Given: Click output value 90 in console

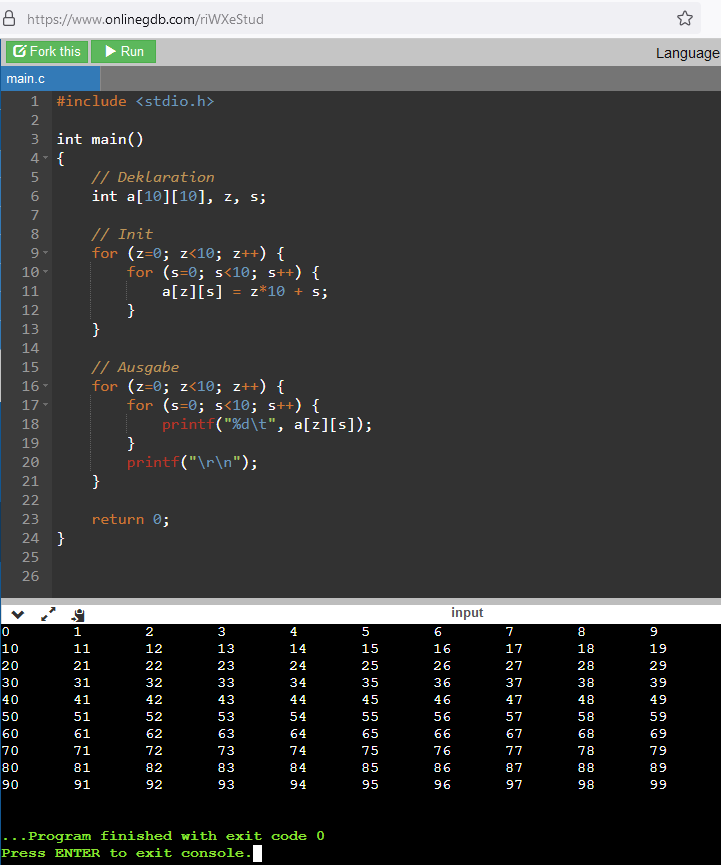Looking at the screenshot, I should [x=10, y=784].
